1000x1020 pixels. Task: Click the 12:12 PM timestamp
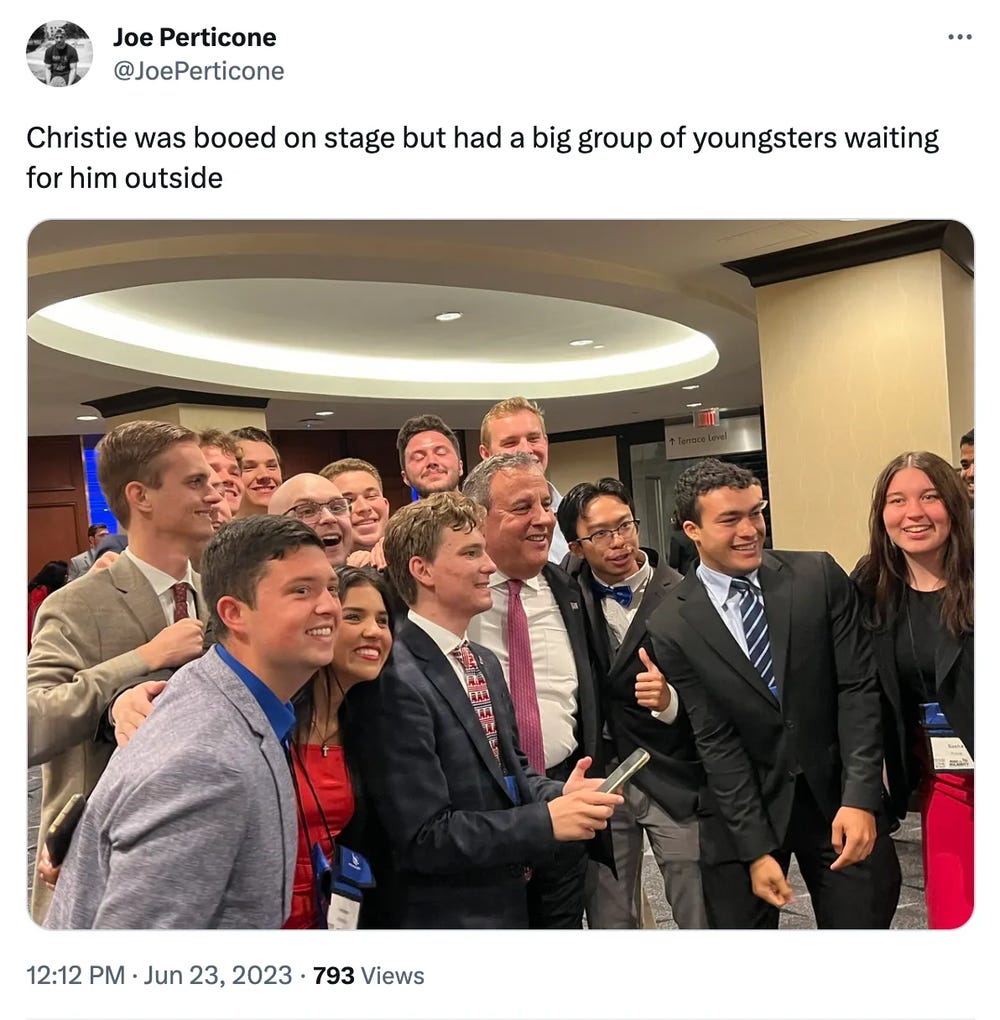click(x=75, y=975)
